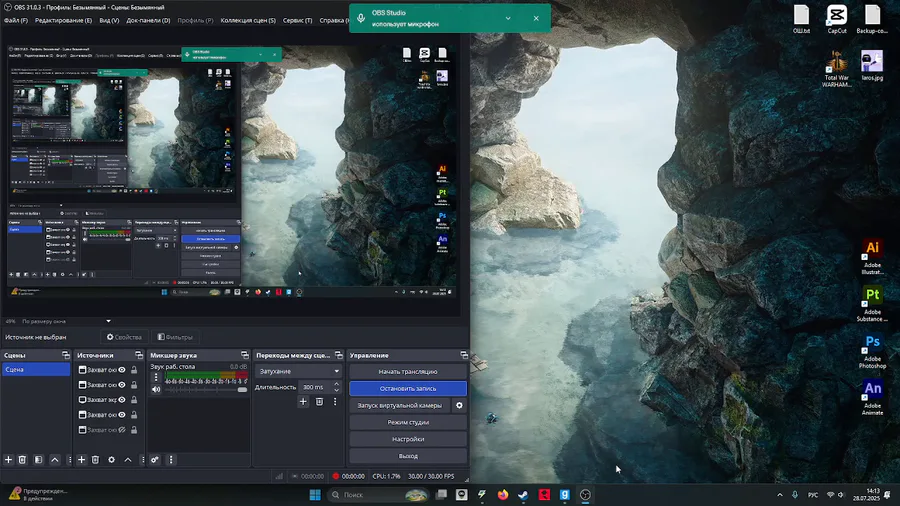This screenshot has width=900, height=506.
Task: Click Запуск виртуальной камеры button
Action: 400,405
